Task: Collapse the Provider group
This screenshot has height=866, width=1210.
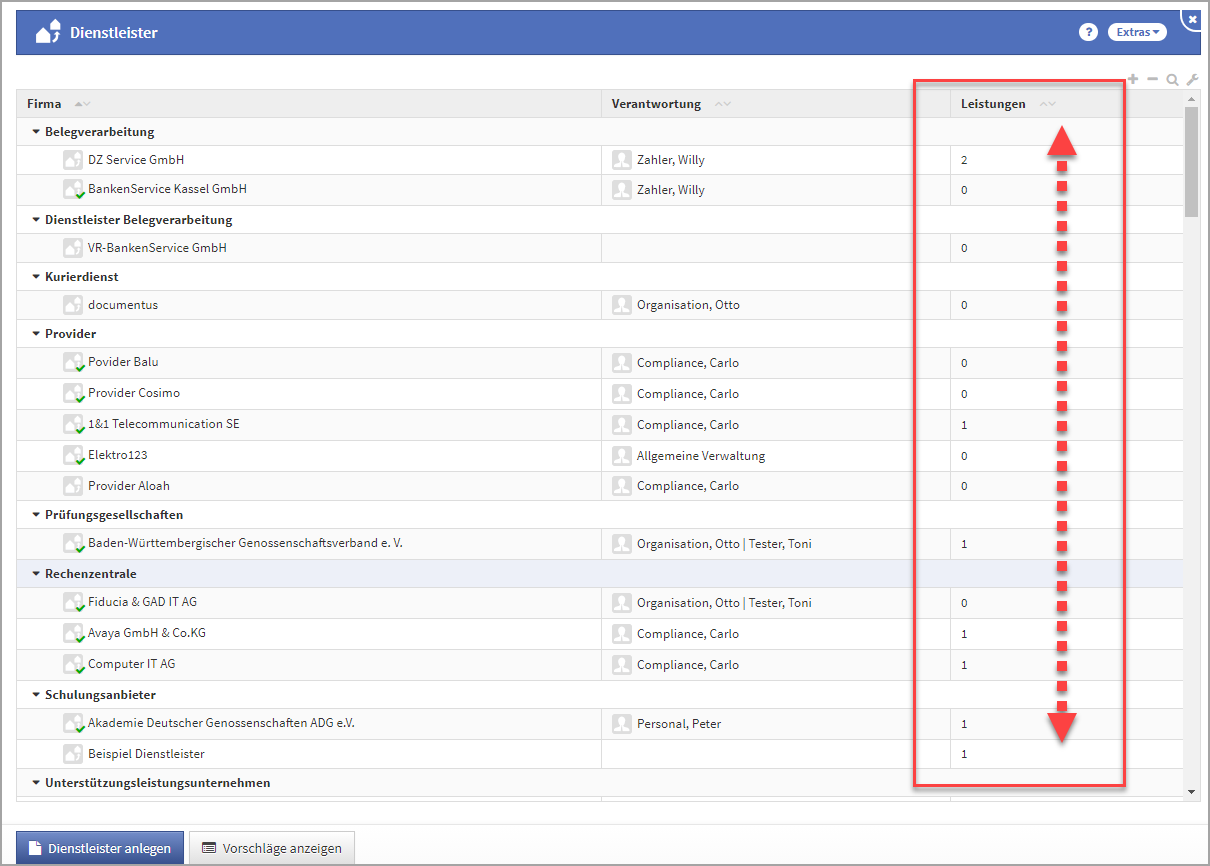Action: [36, 334]
